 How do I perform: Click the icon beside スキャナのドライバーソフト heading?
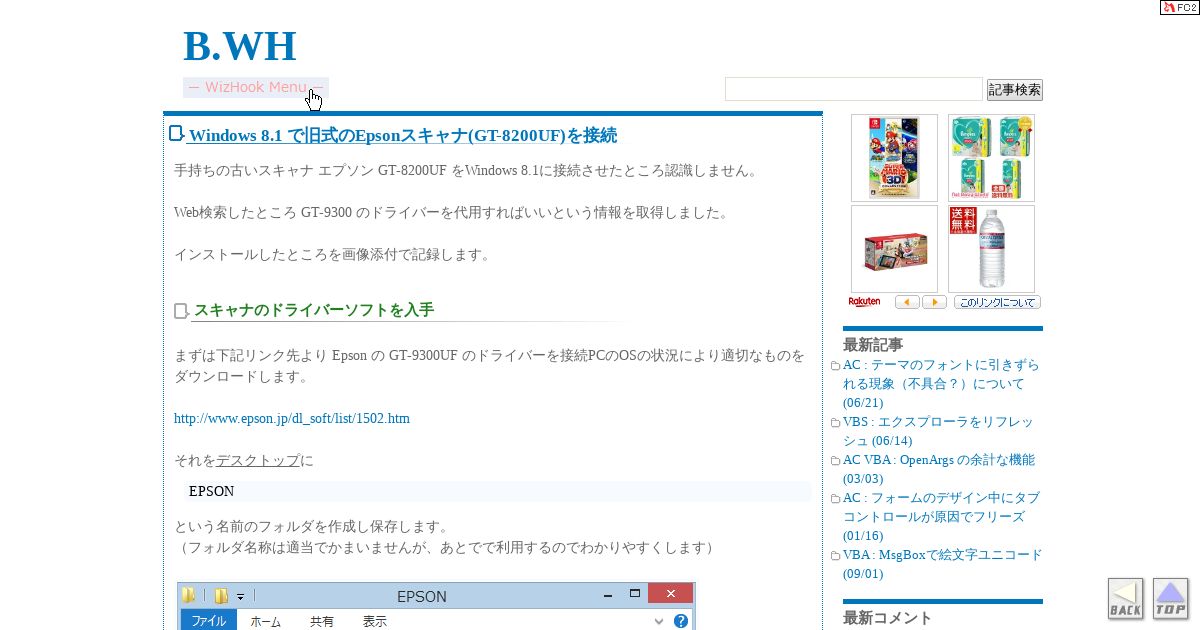click(x=181, y=311)
